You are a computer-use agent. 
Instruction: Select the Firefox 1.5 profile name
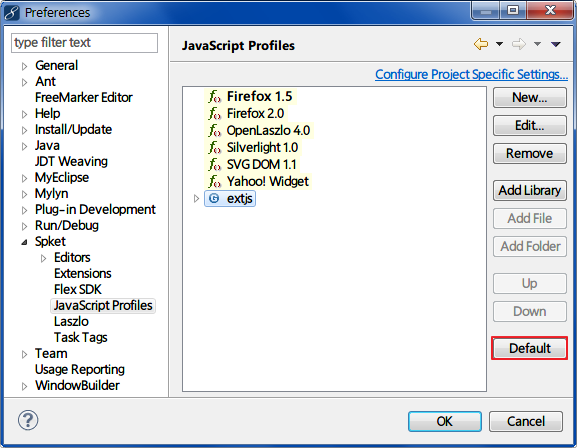click(x=259, y=97)
